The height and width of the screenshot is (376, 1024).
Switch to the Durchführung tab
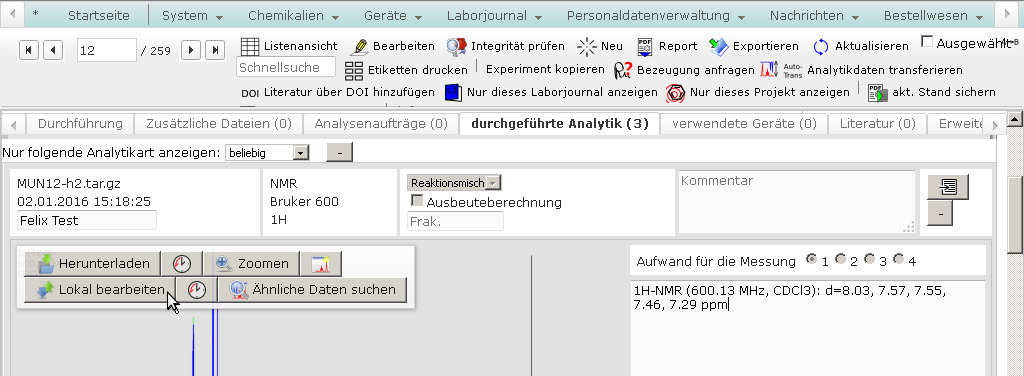pyautogui.click(x=80, y=123)
